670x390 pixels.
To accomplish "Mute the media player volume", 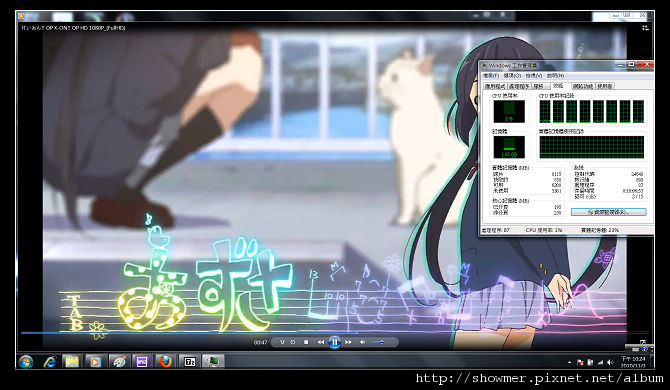I will pyautogui.click(x=362, y=342).
